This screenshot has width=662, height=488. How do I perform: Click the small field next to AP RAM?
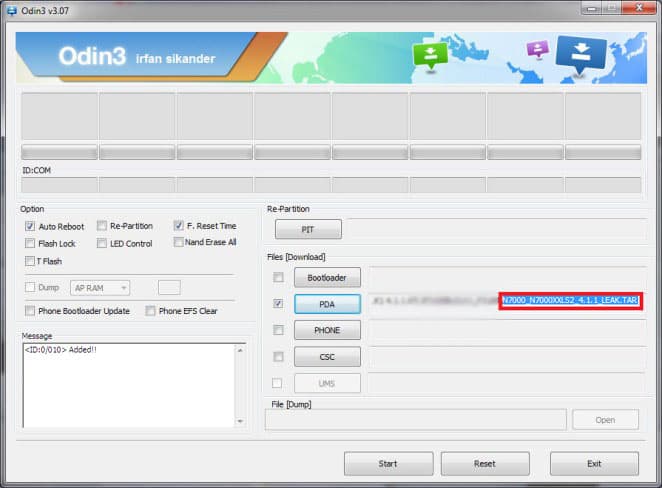point(169,287)
